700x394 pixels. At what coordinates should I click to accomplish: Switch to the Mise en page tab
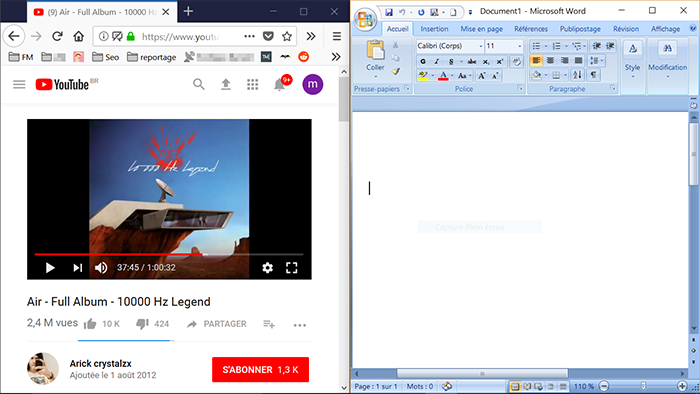(x=481, y=29)
